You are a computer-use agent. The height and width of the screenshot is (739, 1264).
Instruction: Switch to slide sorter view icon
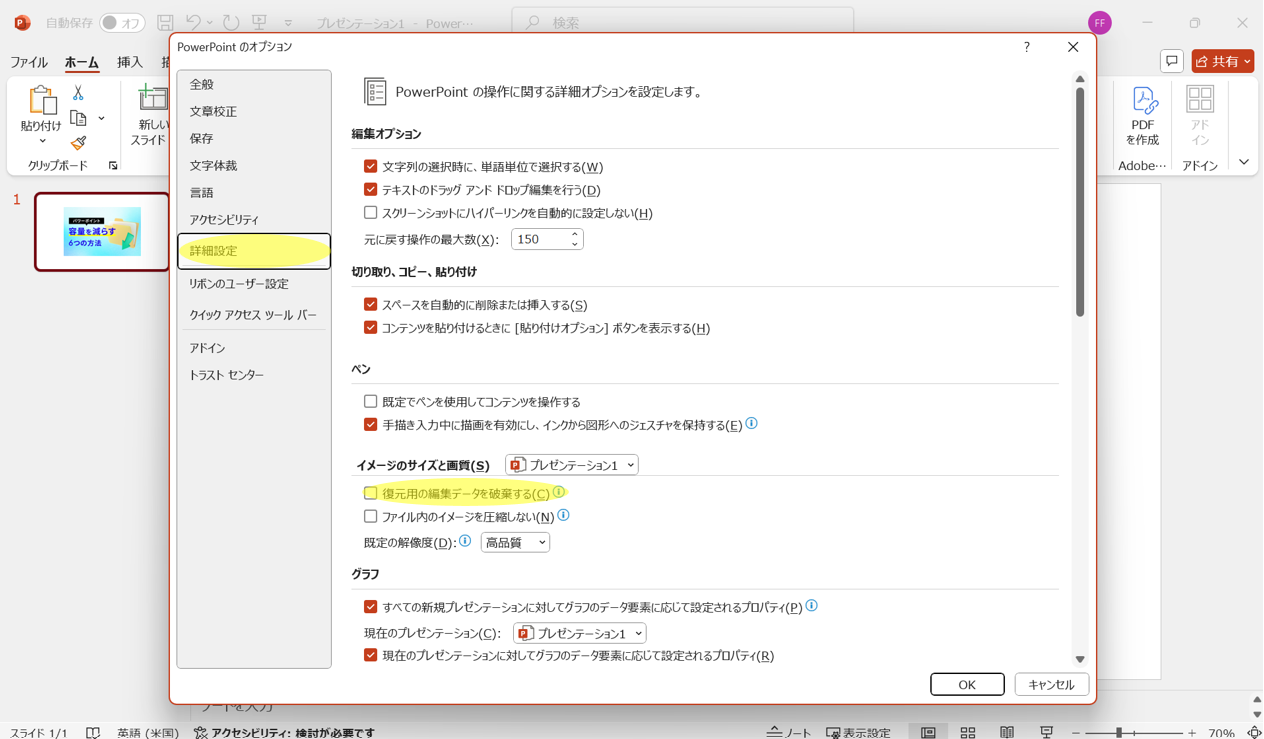(x=968, y=732)
